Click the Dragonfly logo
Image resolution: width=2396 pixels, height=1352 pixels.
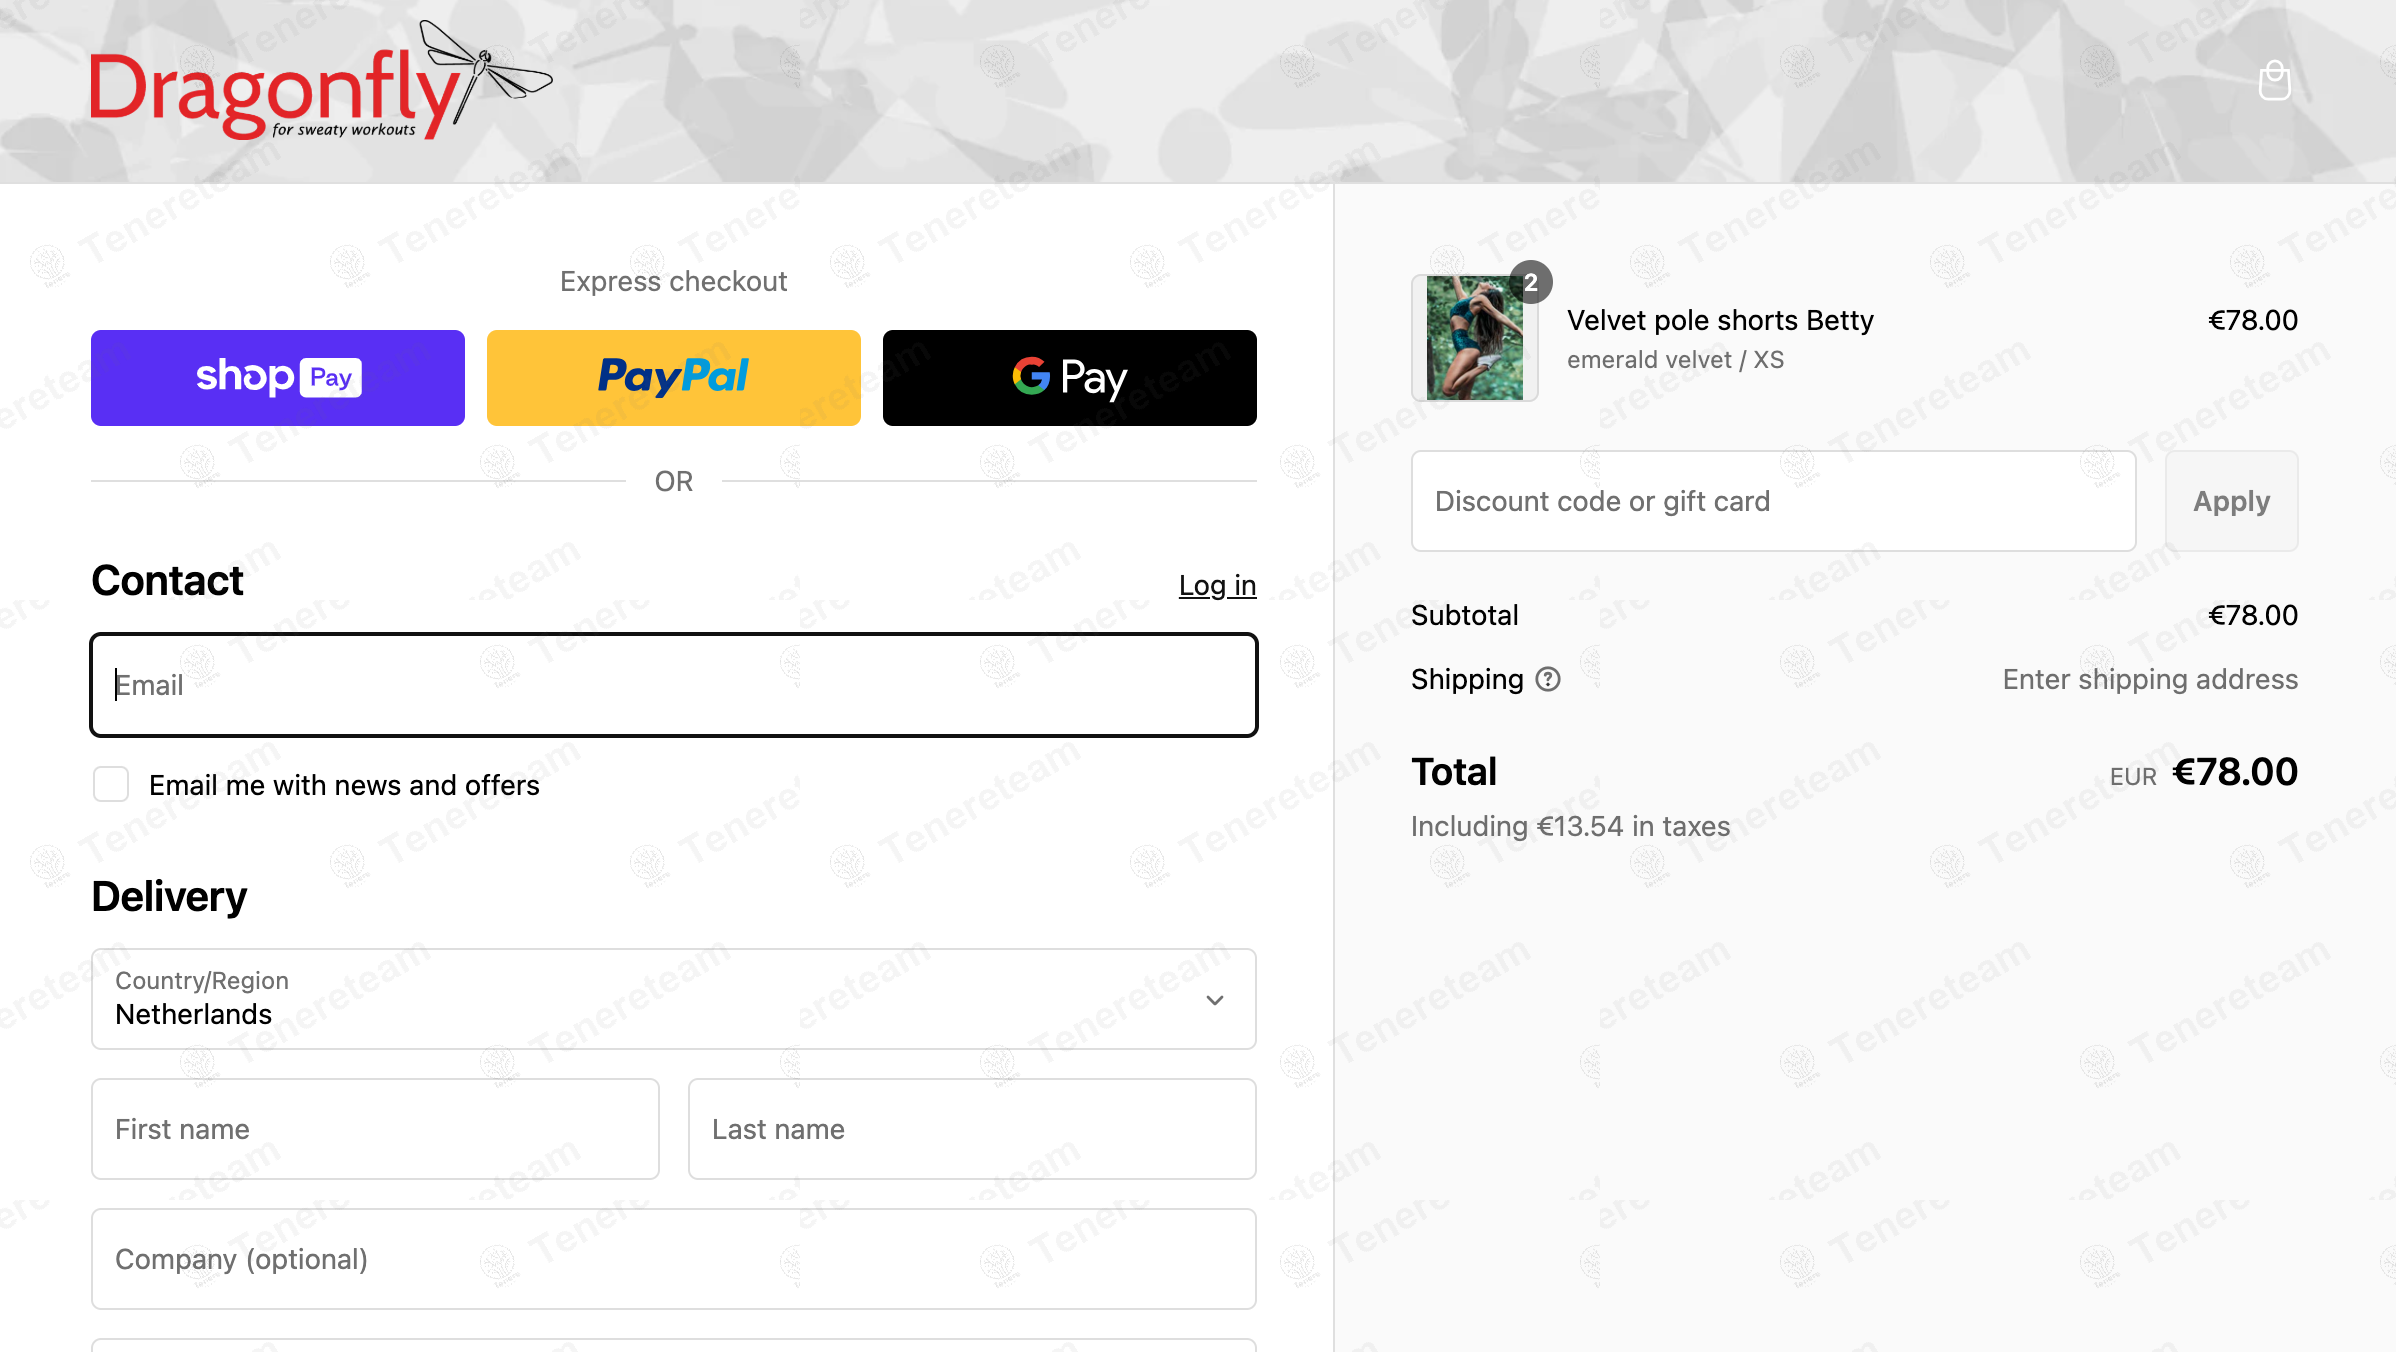tap(321, 81)
